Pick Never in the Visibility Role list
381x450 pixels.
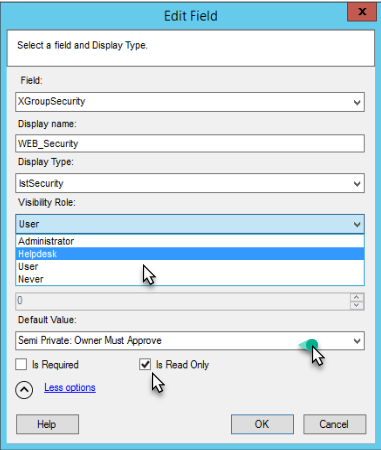190,279
